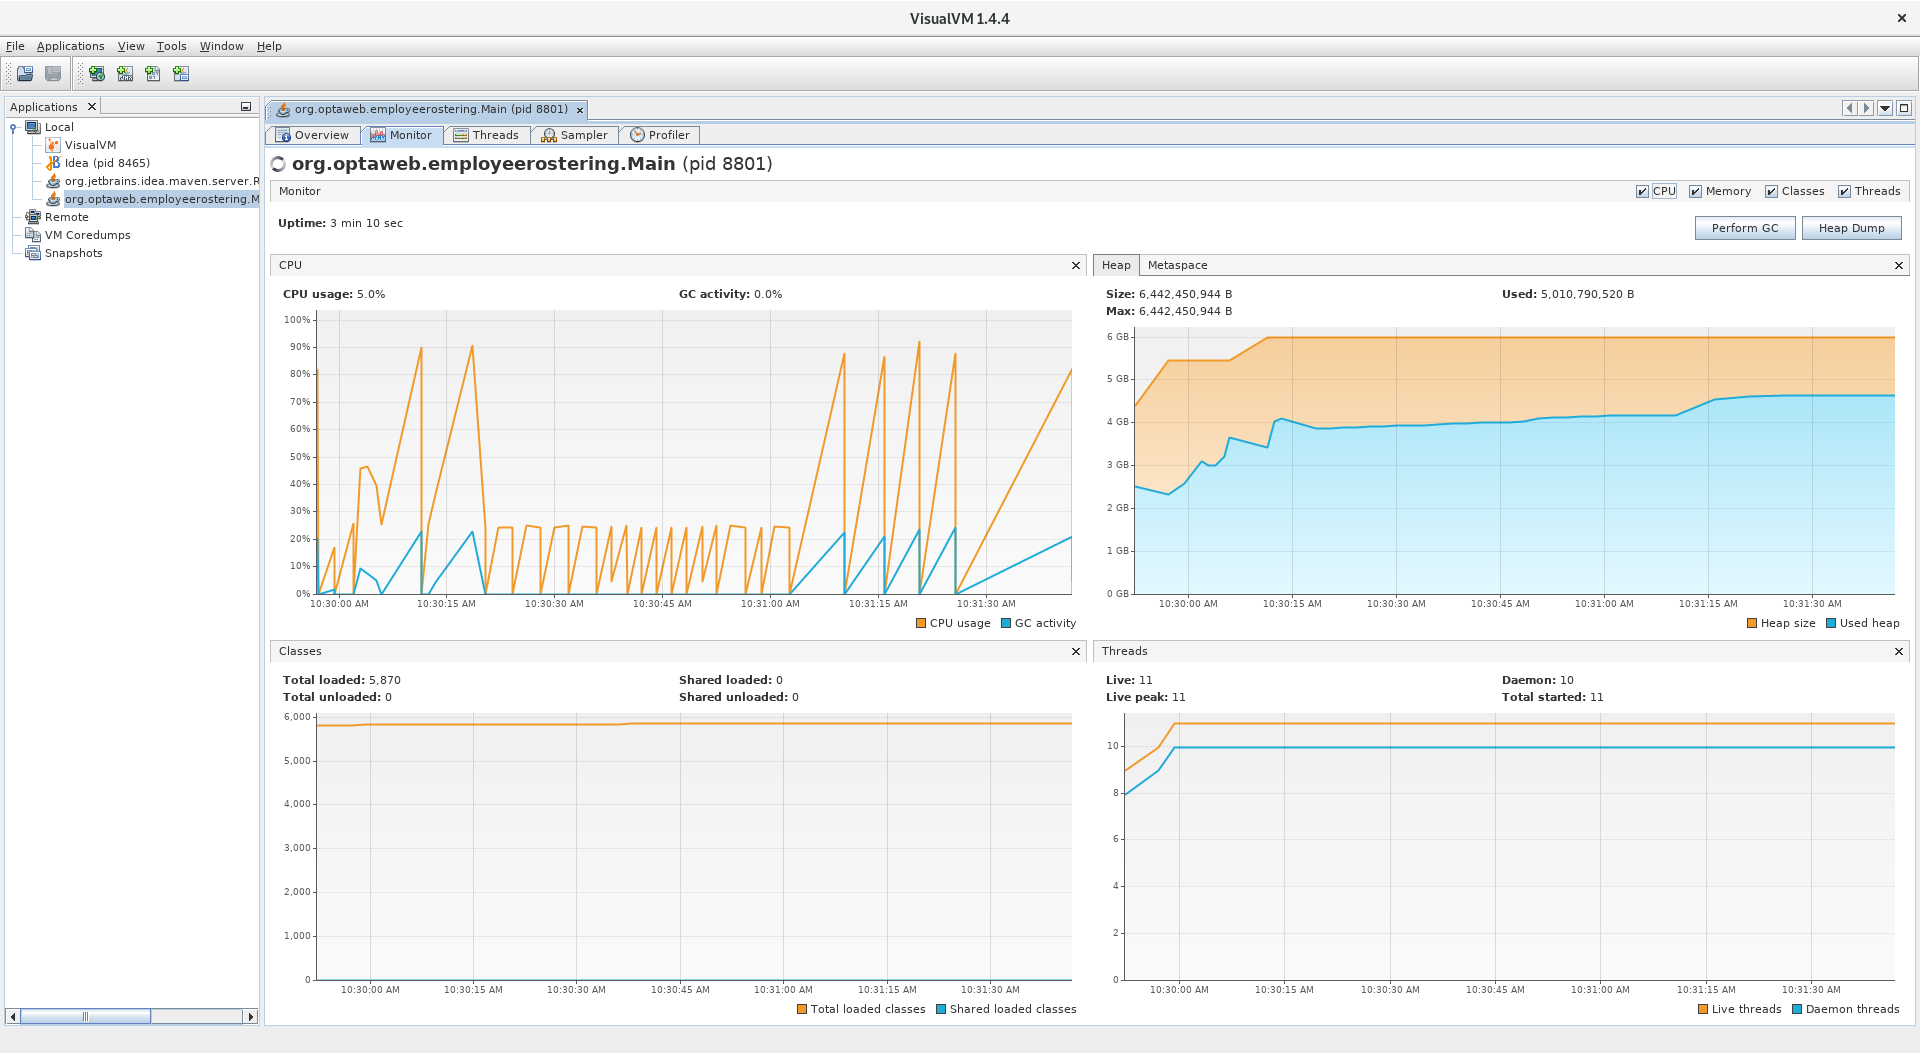Click the Add Remote Host toolbar icon

click(x=97, y=74)
